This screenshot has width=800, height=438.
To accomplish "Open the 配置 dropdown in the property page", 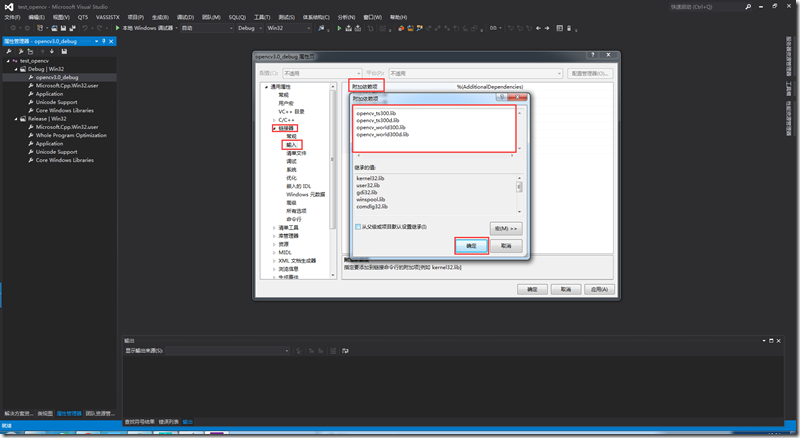I will coord(322,74).
